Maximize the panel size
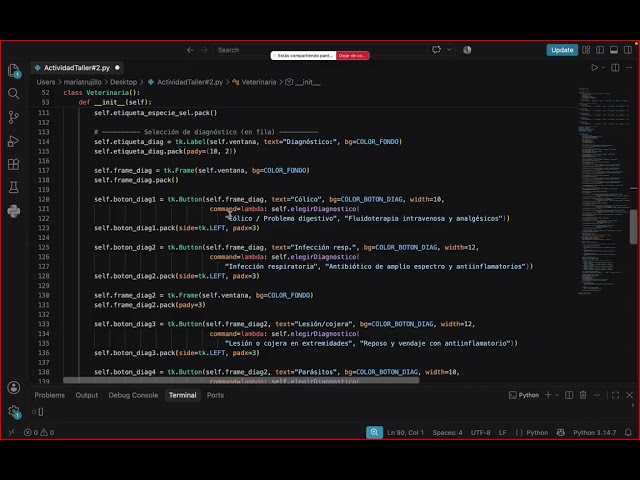The height and width of the screenshot is (480, 640). pyautogui.click(x=616, y=395)
